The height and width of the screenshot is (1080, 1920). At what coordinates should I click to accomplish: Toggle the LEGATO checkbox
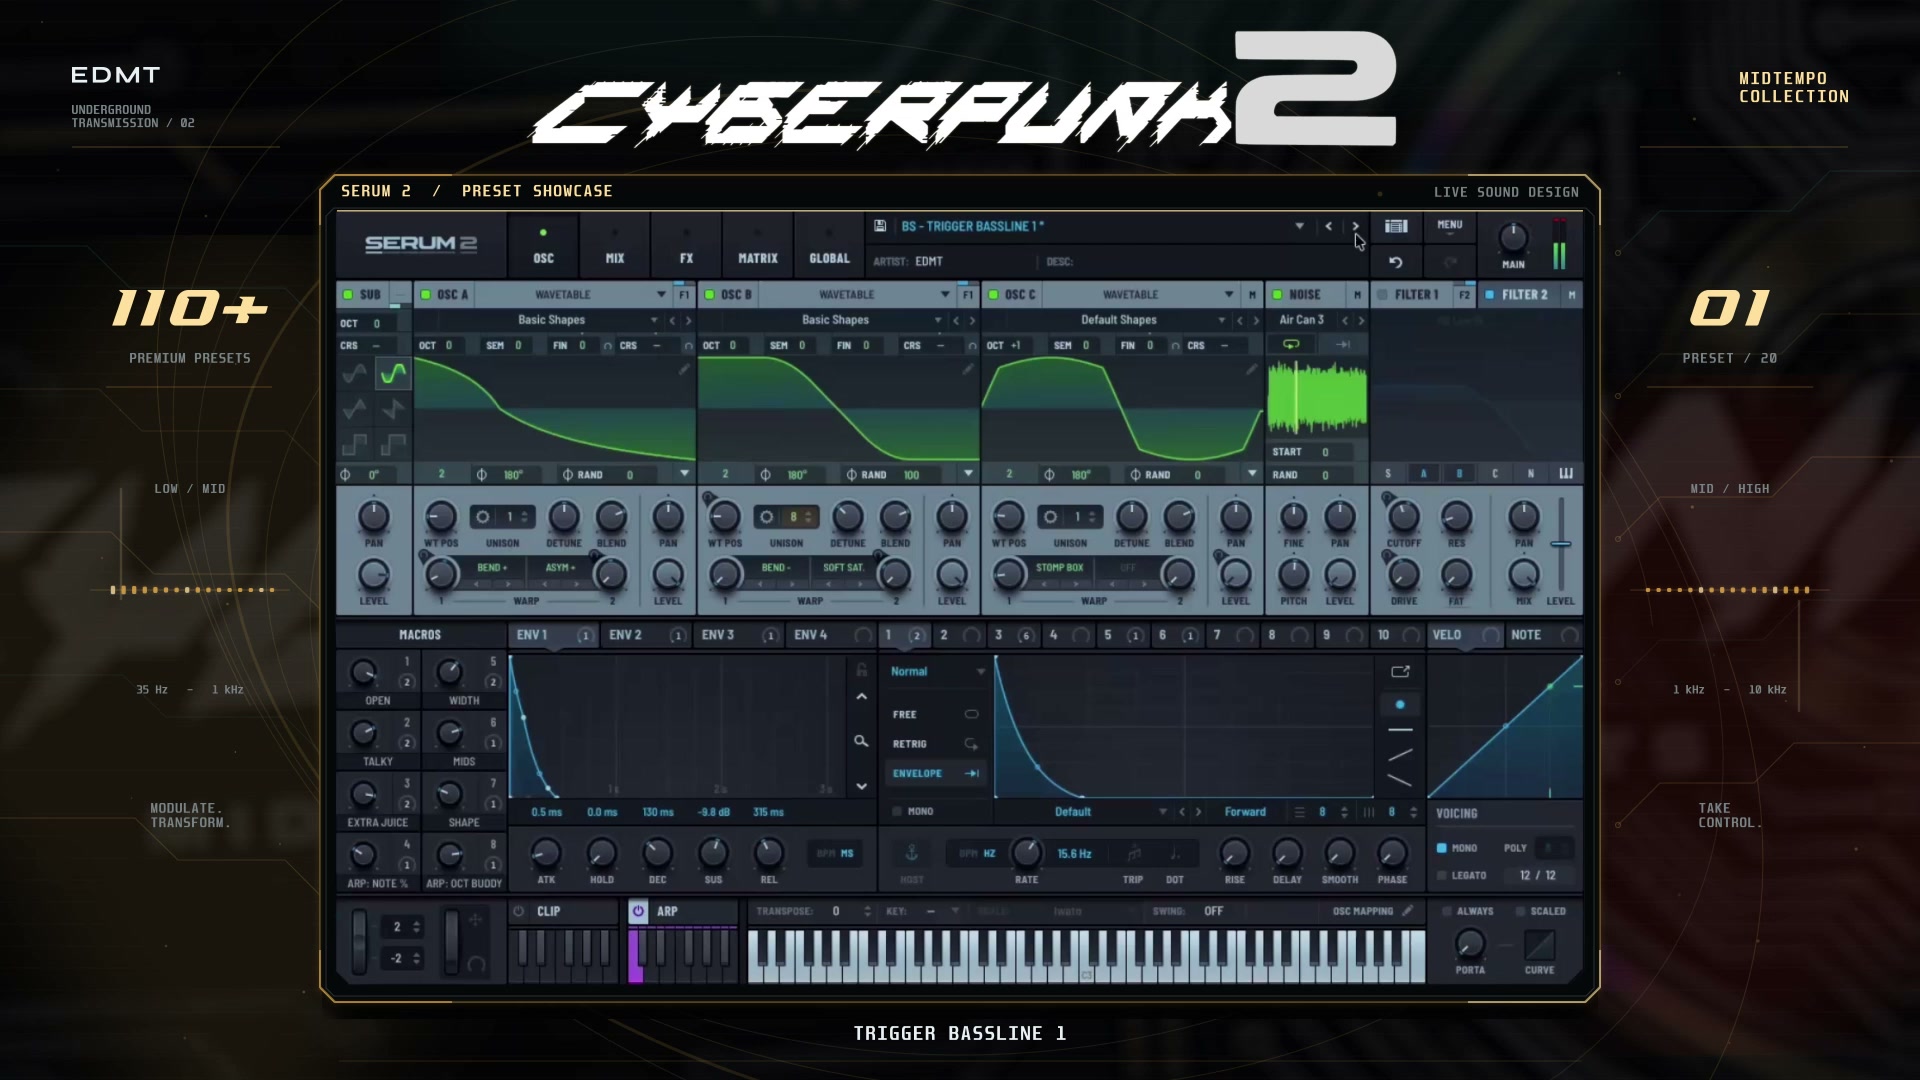point(1442,875)
